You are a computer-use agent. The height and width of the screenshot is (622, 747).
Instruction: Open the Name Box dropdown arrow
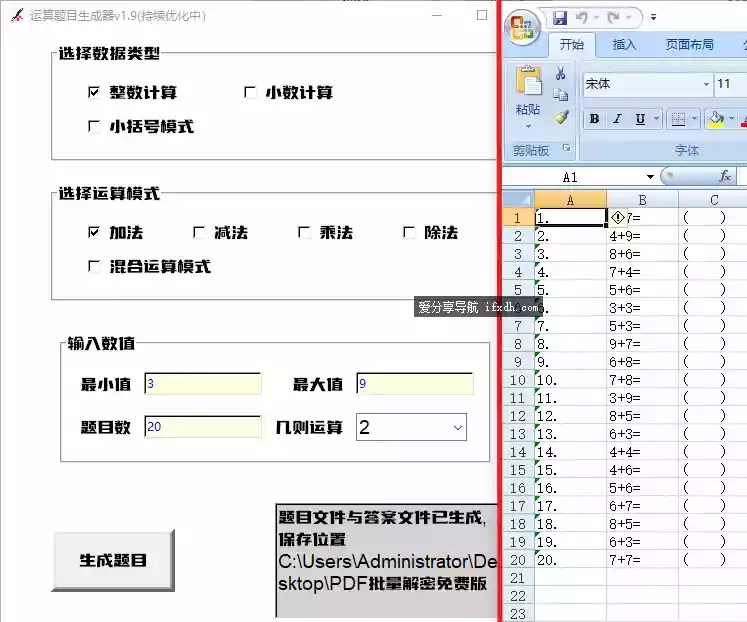coord(650,177)
